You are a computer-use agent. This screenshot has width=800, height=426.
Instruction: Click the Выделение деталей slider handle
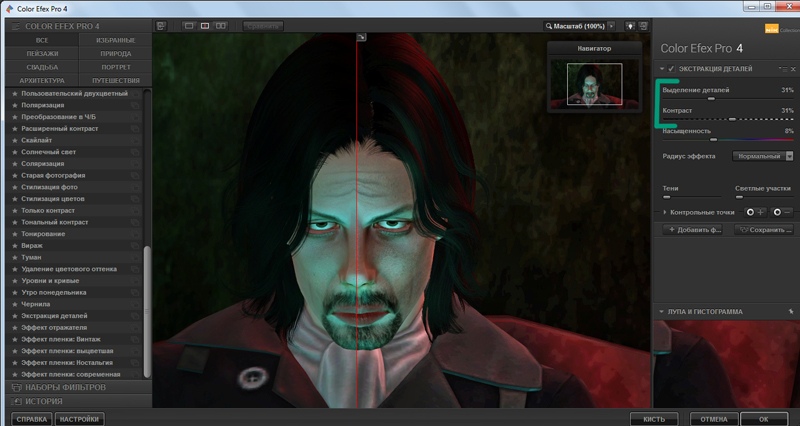click(711, 98)
